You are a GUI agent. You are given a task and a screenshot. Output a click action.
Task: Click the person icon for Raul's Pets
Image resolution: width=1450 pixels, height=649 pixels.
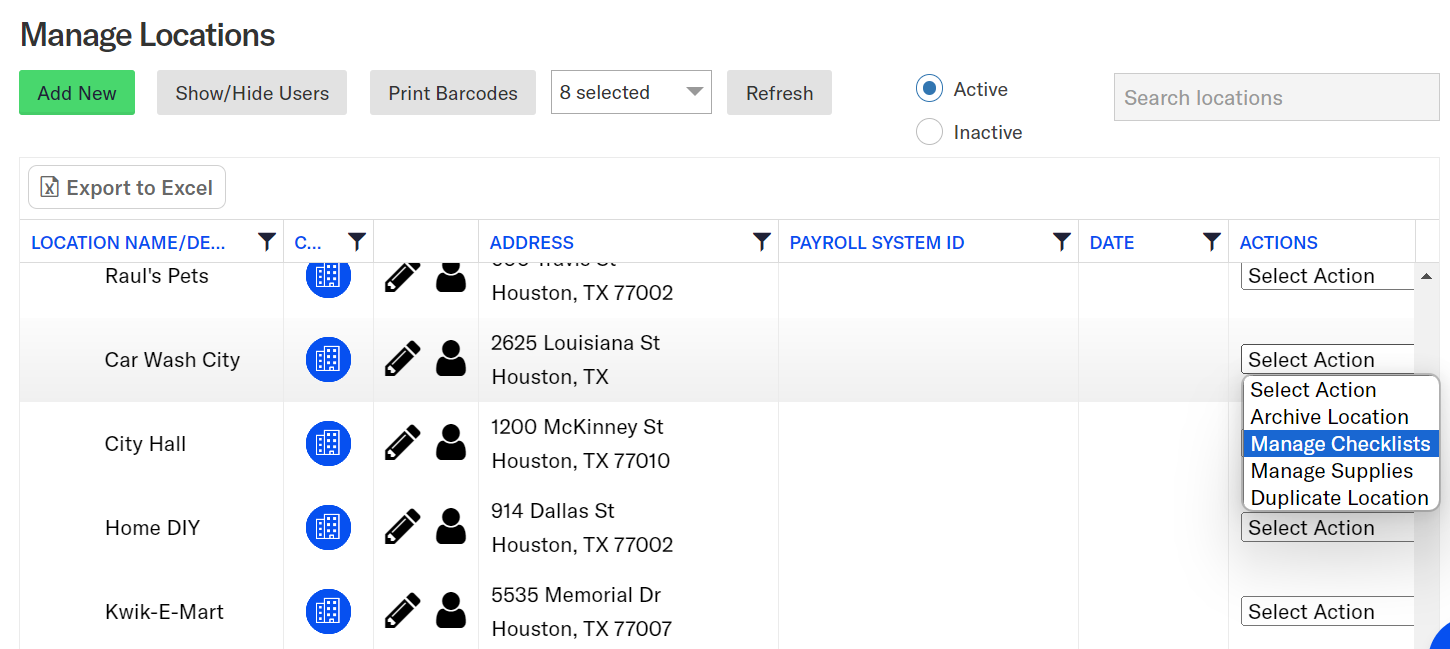coord(451,277)
